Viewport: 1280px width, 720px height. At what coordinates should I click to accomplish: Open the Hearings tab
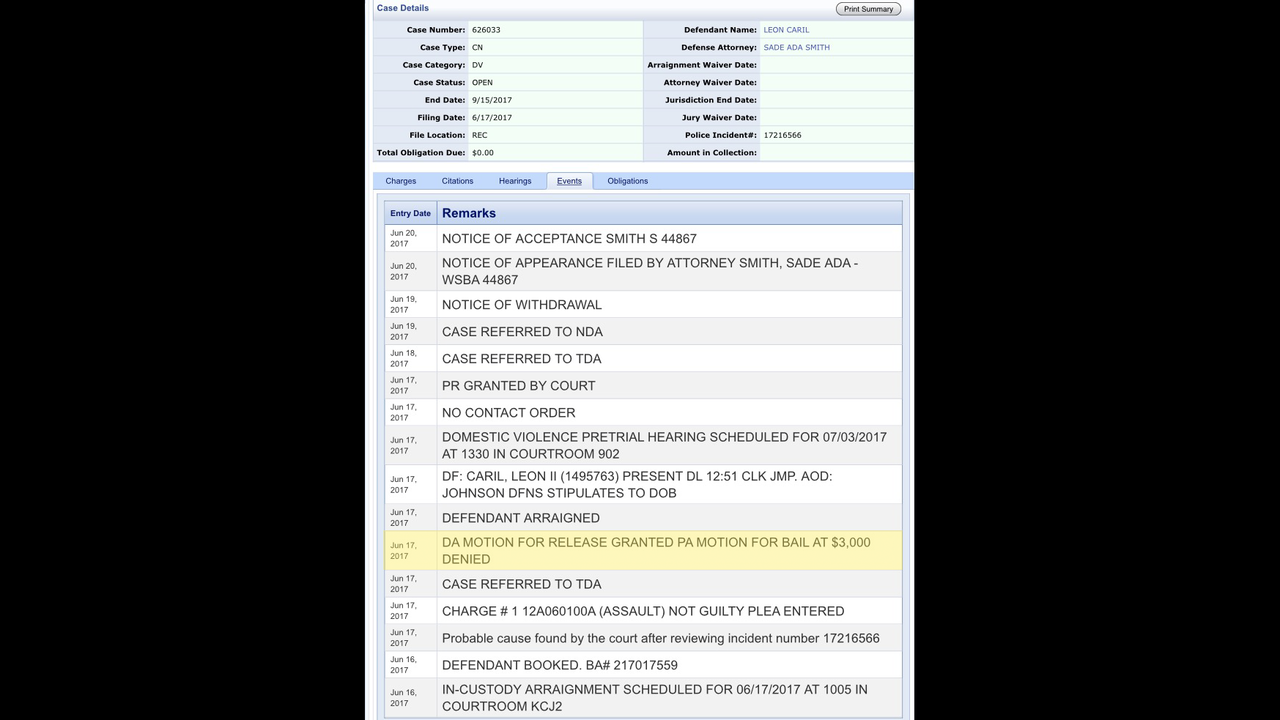click(515, 181)
